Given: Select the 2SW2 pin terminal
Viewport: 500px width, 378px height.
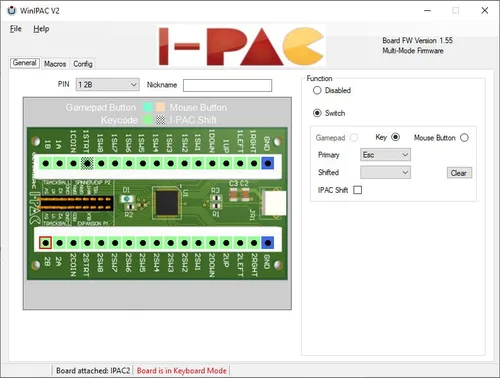Looking at the screenshot, I should (x=185, y=243).
